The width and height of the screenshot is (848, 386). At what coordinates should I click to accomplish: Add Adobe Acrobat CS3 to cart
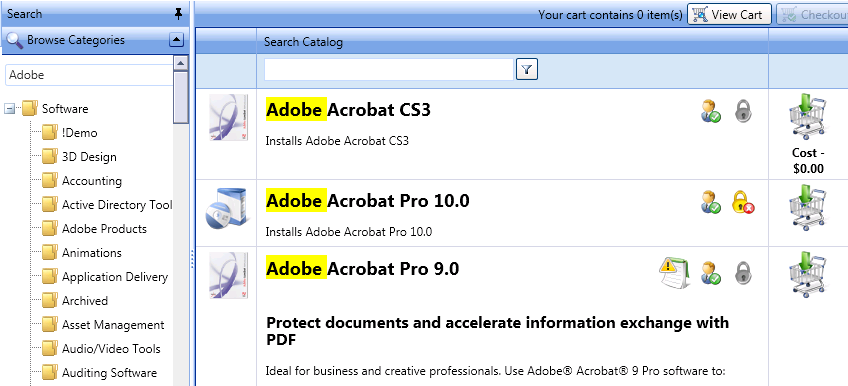tap(807, 116)
